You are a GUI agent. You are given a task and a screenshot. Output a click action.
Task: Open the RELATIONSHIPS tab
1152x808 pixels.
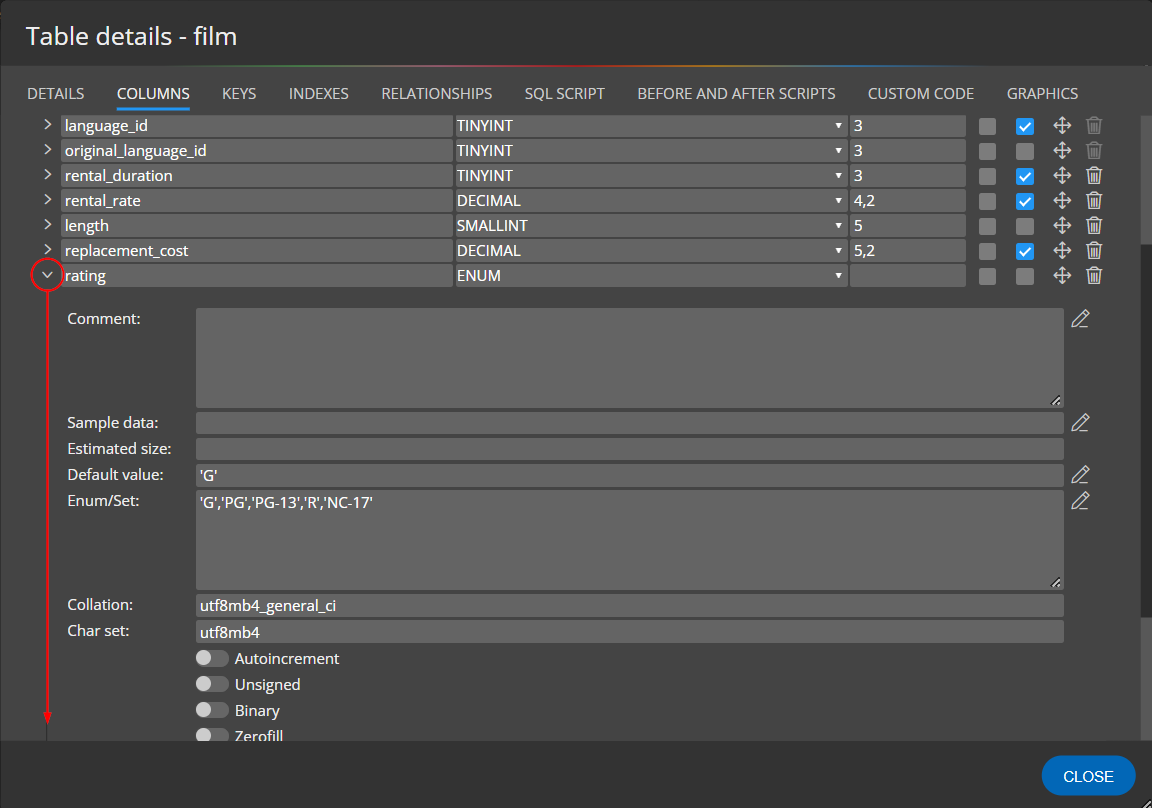[x=436, y=94]
